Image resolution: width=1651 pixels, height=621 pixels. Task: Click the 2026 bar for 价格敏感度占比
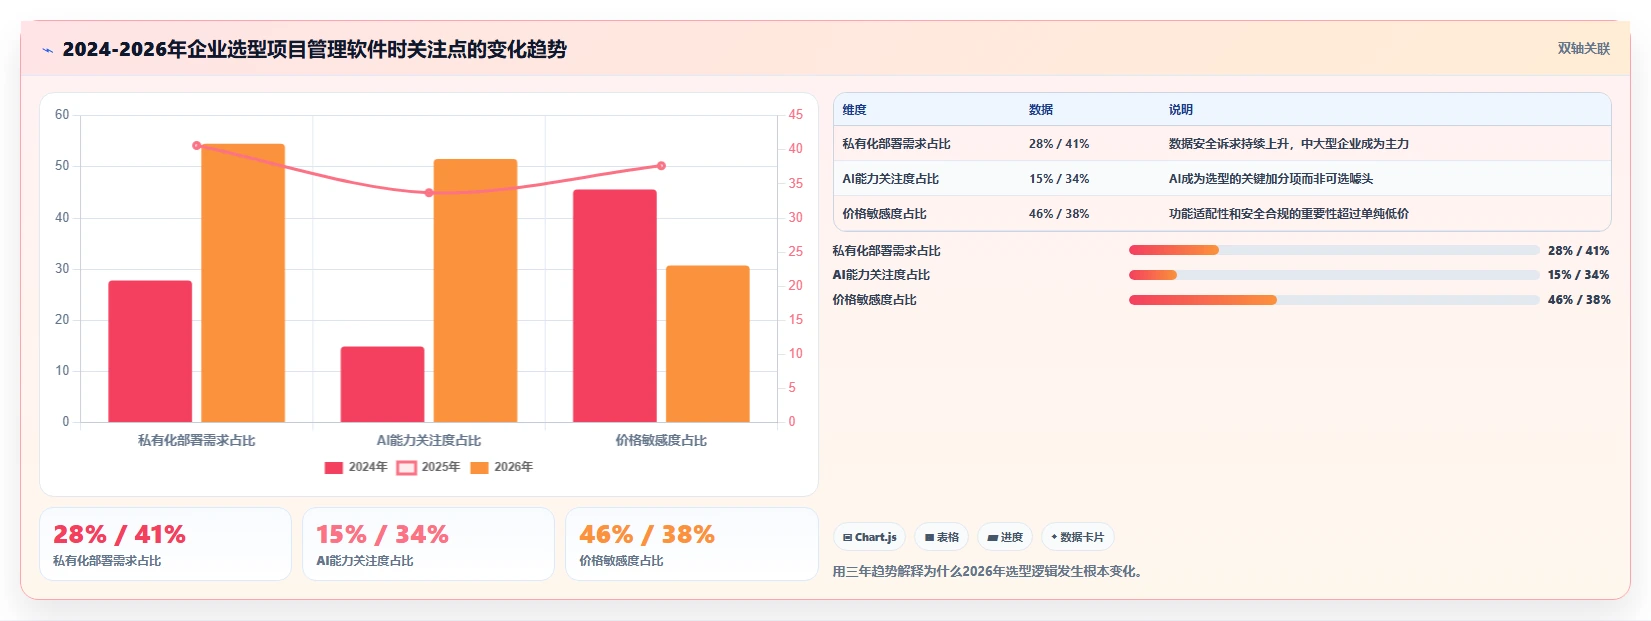tap(708, 344)
